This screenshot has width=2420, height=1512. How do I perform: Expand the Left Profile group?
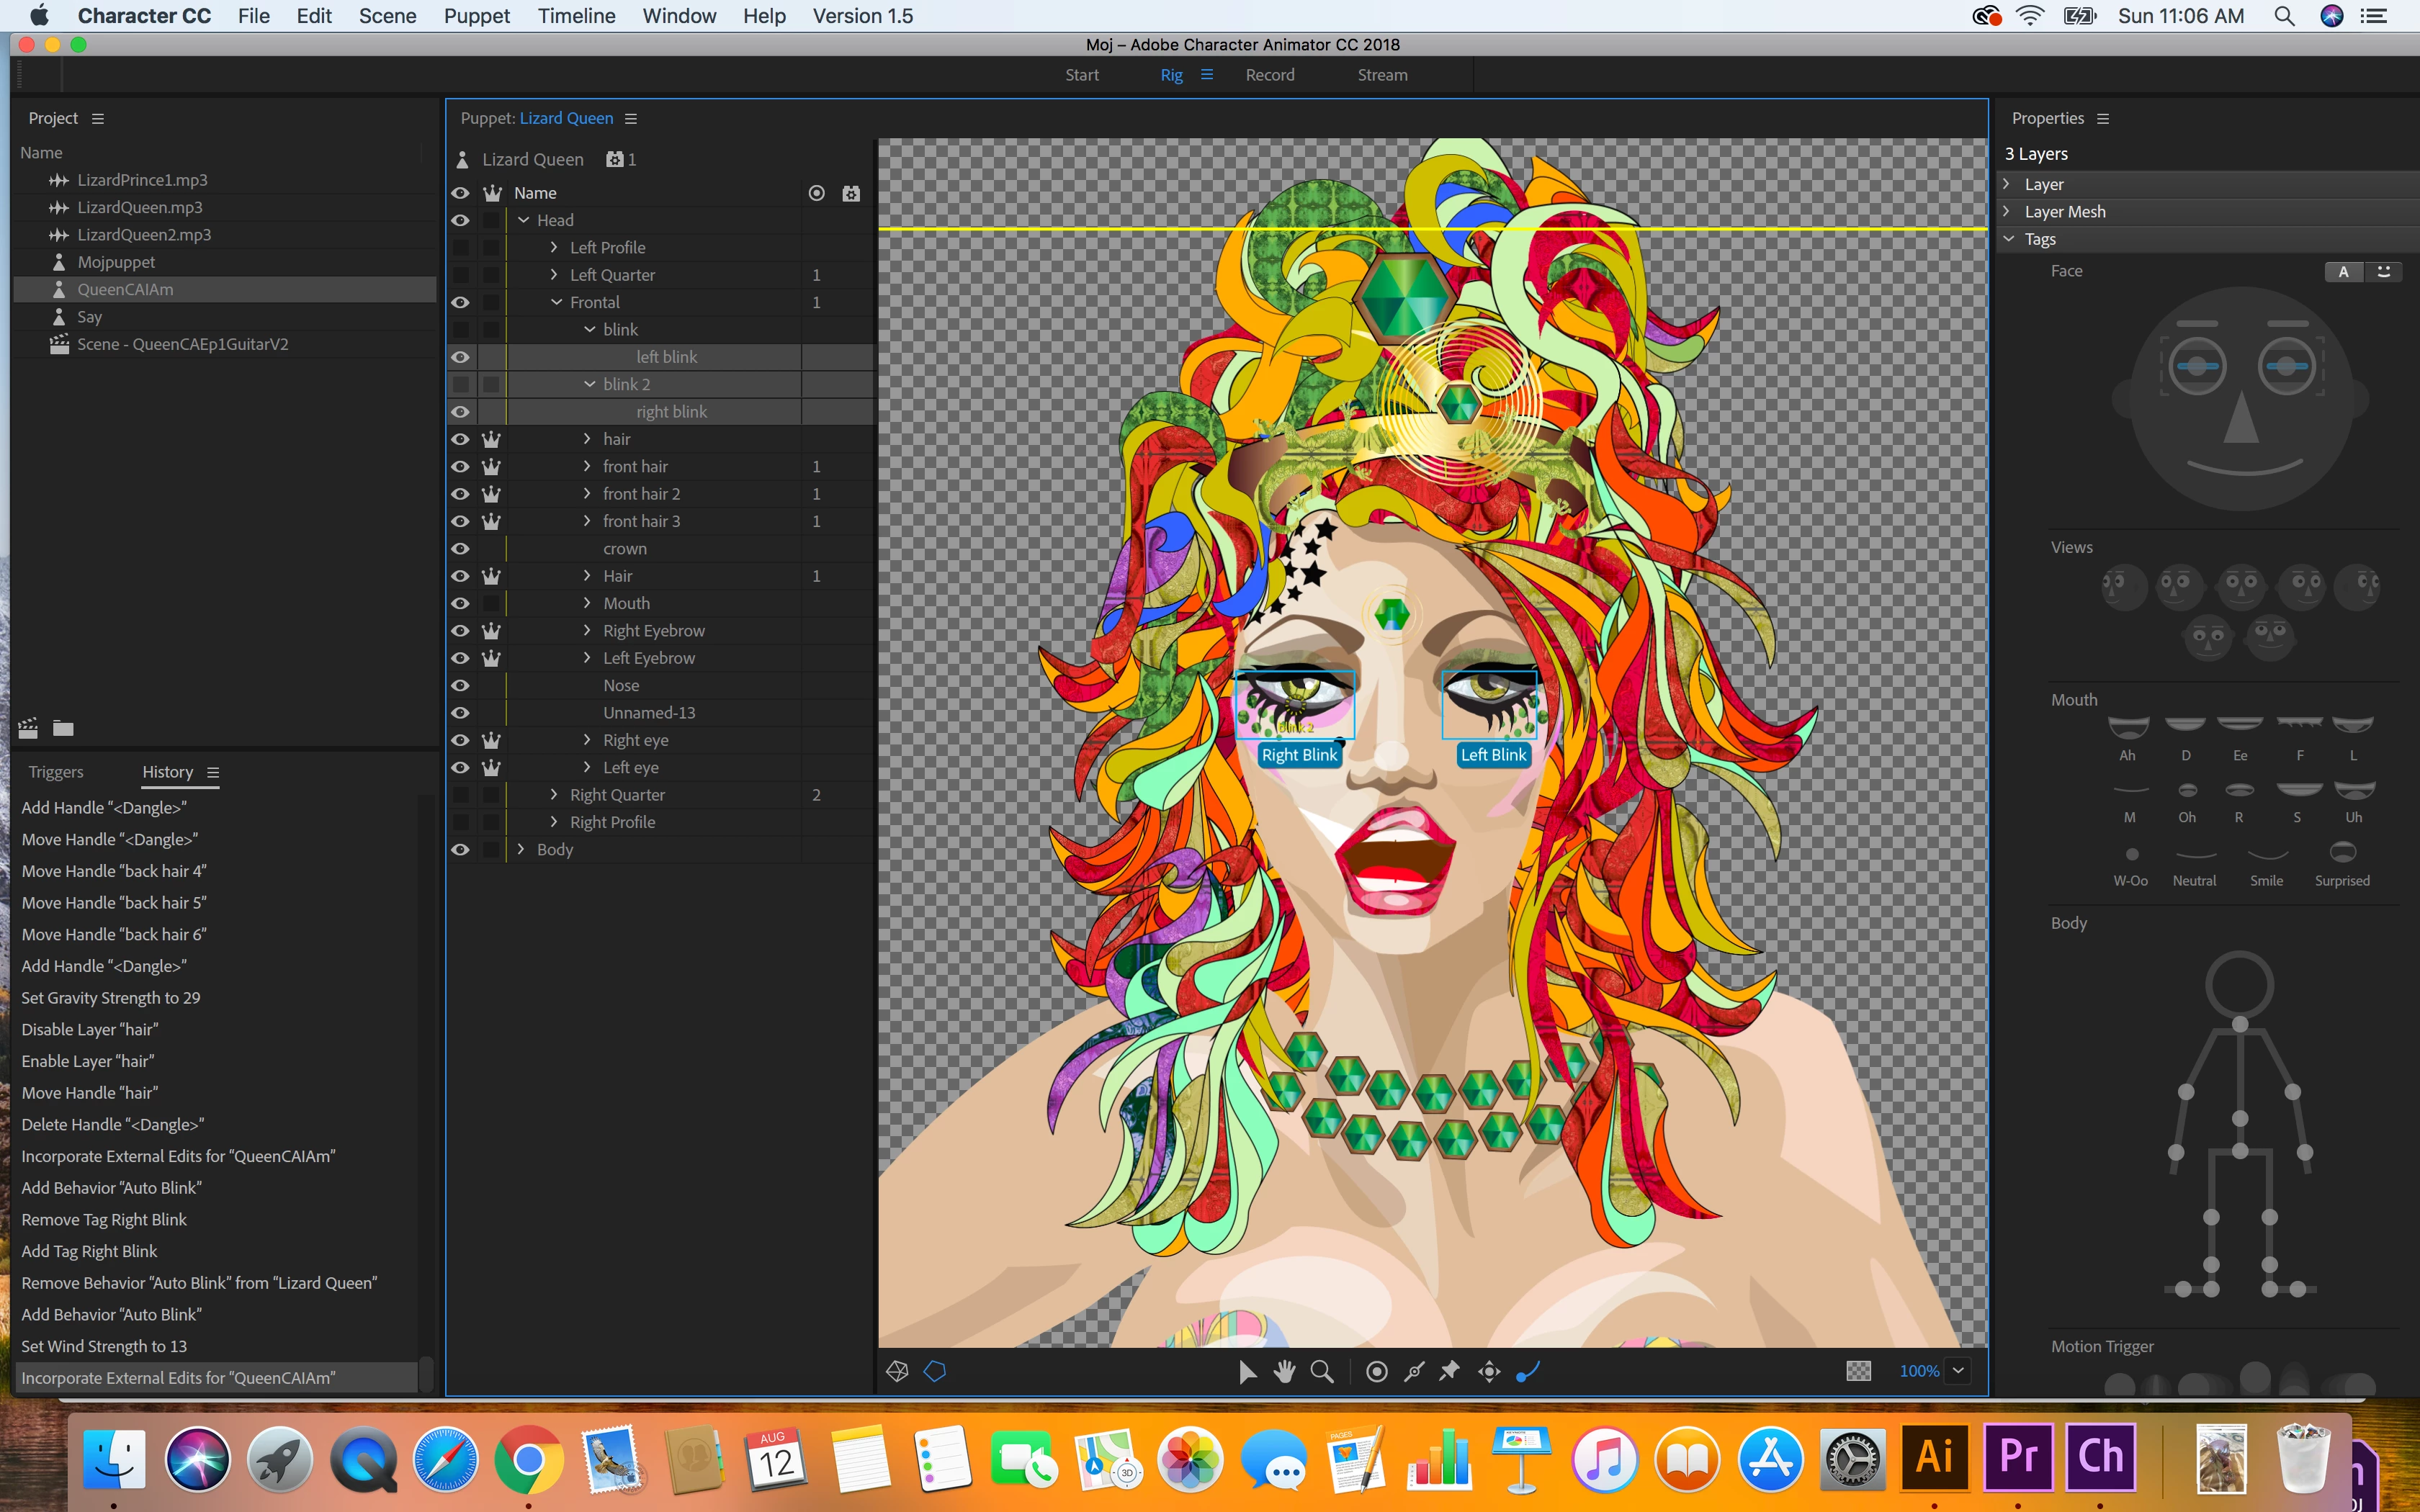point(554,247)
